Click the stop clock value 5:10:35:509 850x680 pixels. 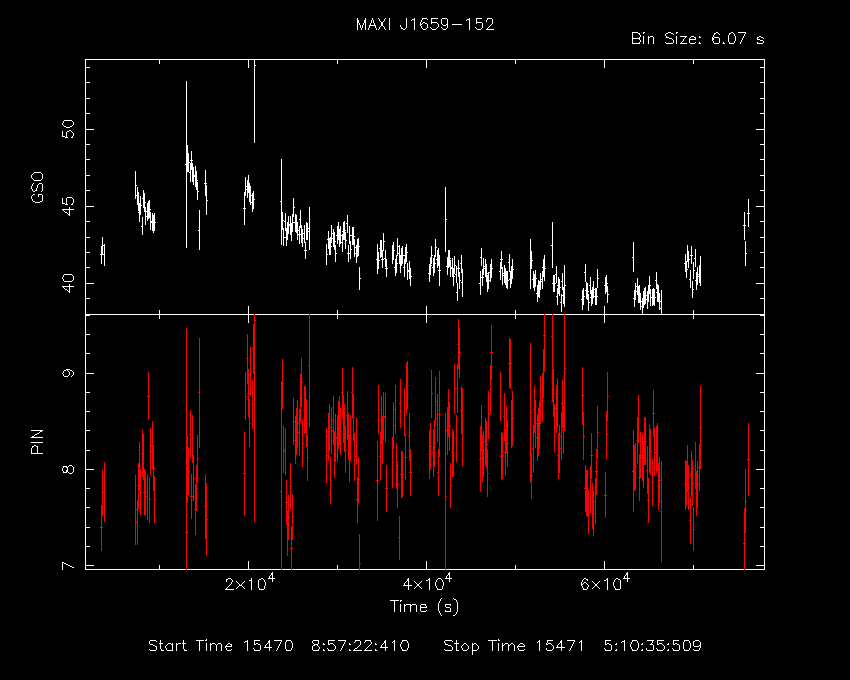point(653,646)
